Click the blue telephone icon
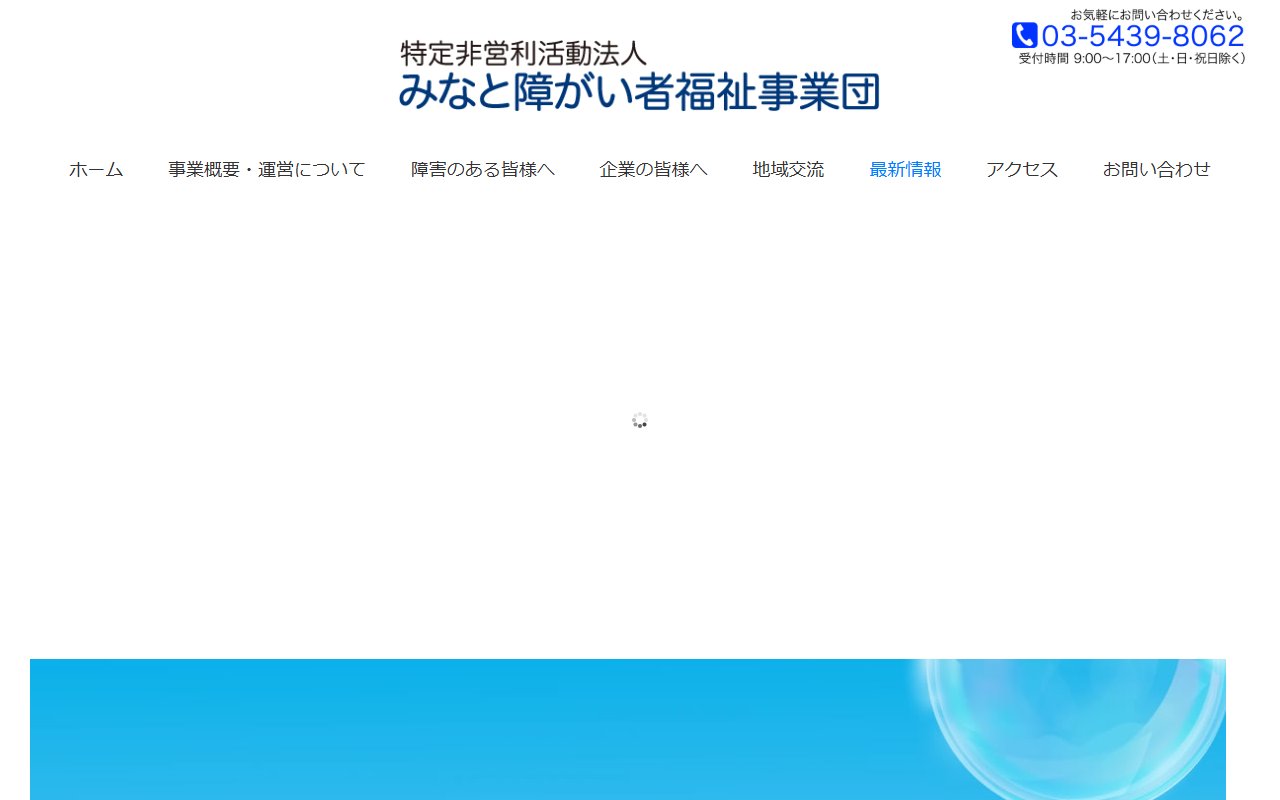Screen dimensions: 1280x800 (x=1024, y=35)
